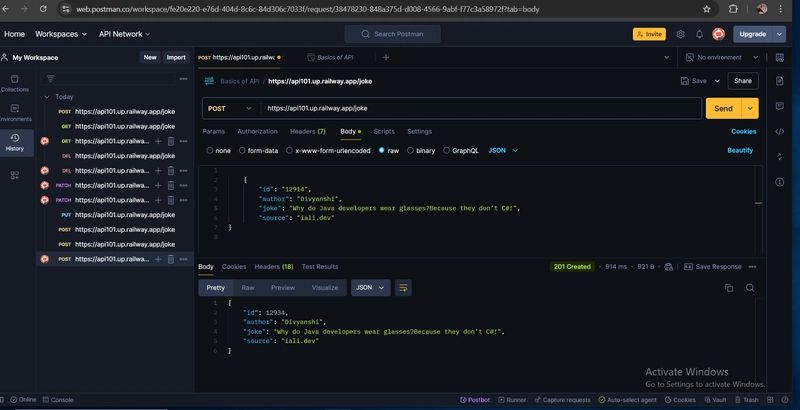Click the Share button
Screen dimensions: 800x410
click(x=743, y=81)
